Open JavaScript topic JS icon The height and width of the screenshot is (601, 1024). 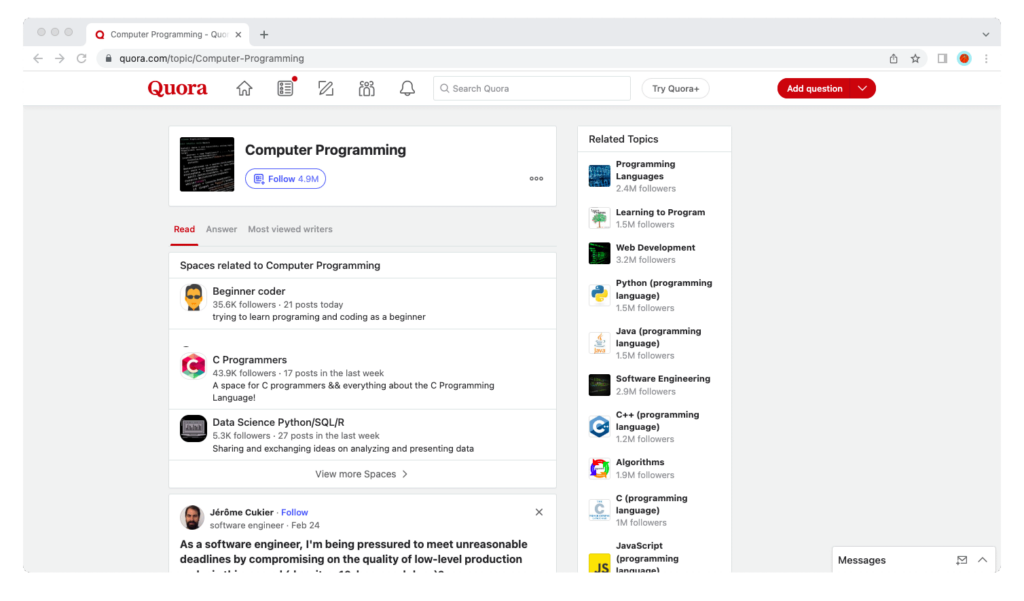pyautogui.click(x=600, y=563)
